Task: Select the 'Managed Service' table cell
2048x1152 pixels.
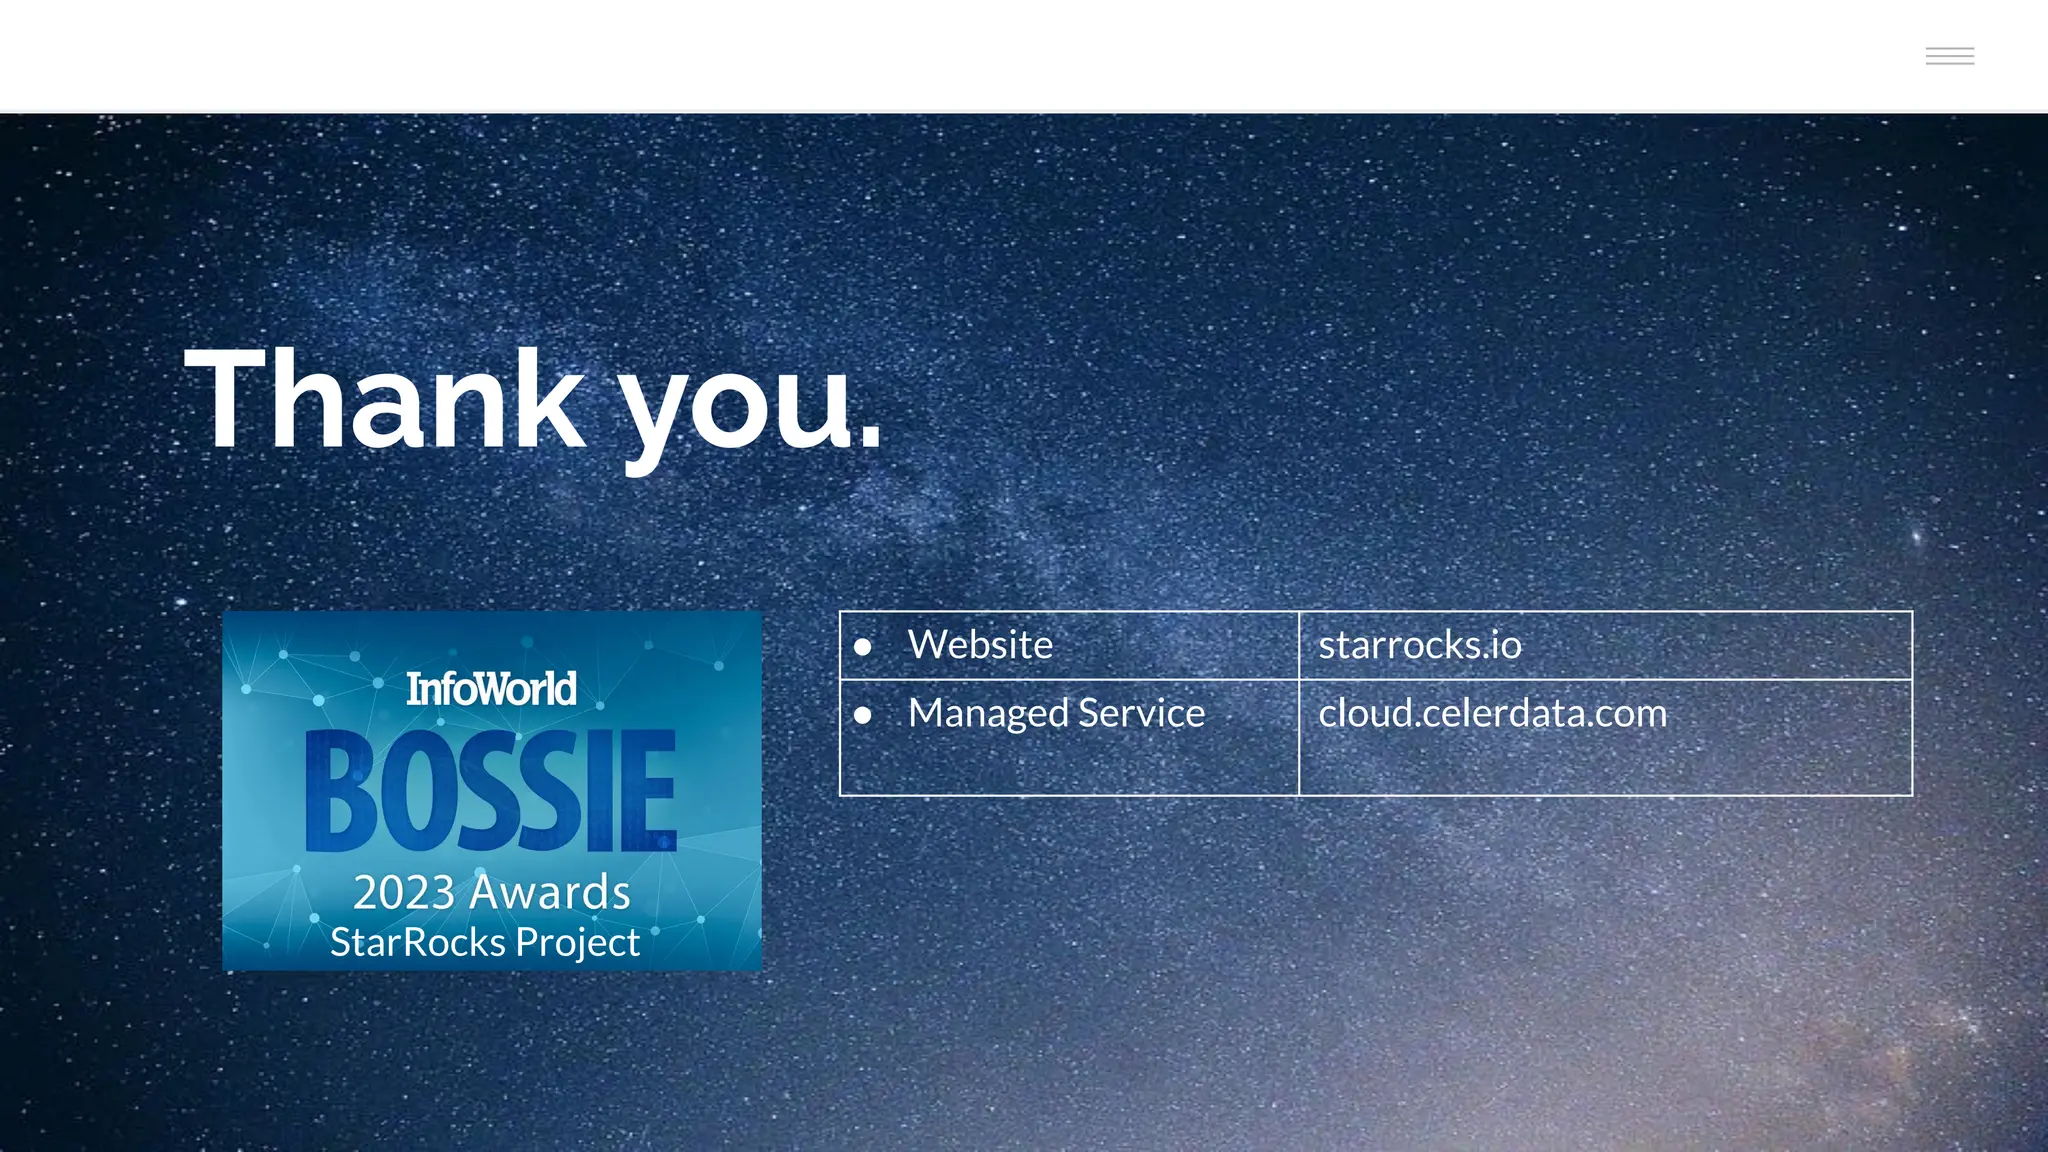Action: [1069, 738]
